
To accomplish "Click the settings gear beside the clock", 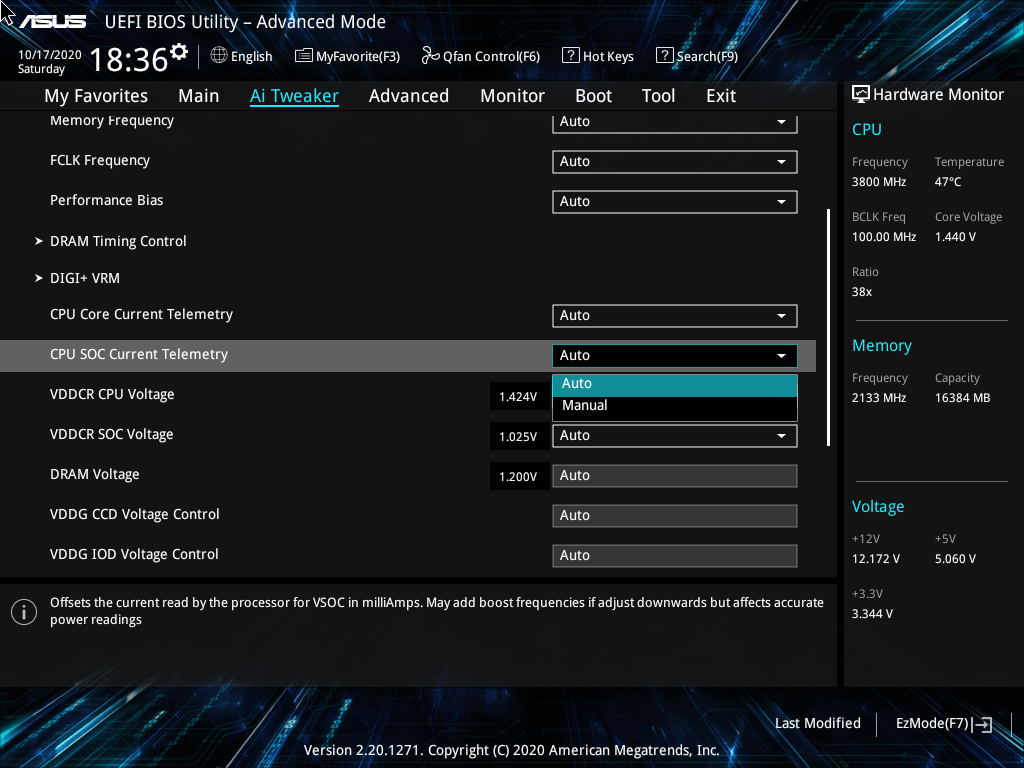I will point(179,51).
